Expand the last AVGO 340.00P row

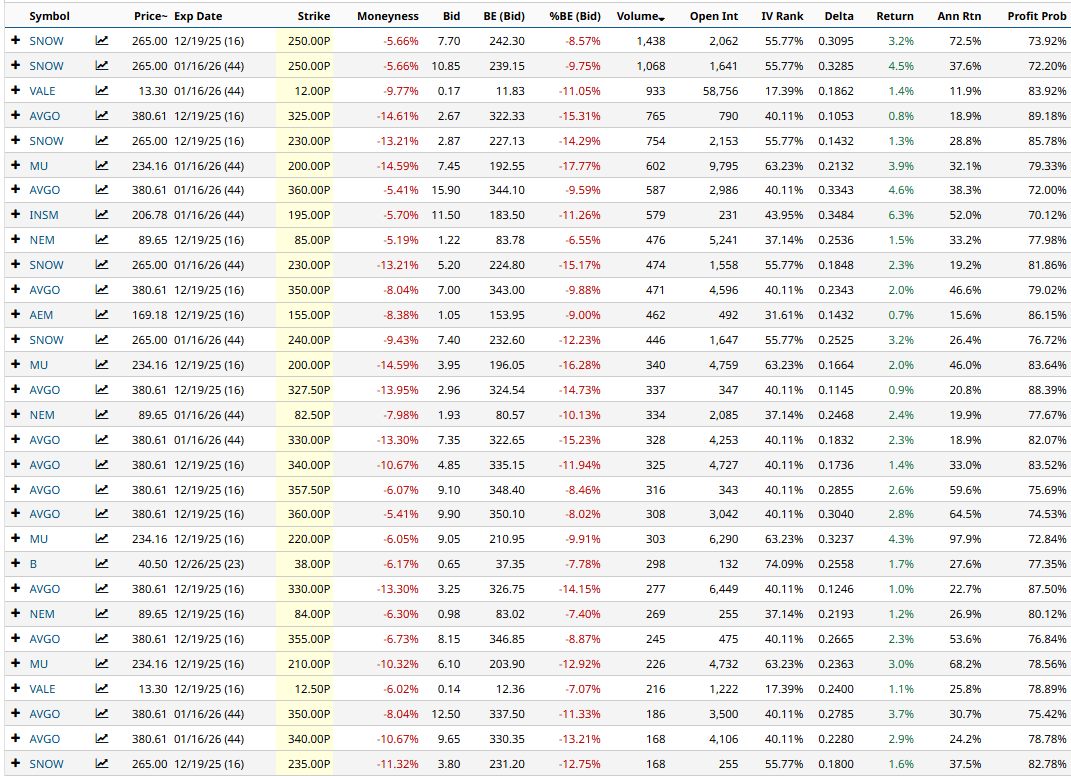[13, 738]
